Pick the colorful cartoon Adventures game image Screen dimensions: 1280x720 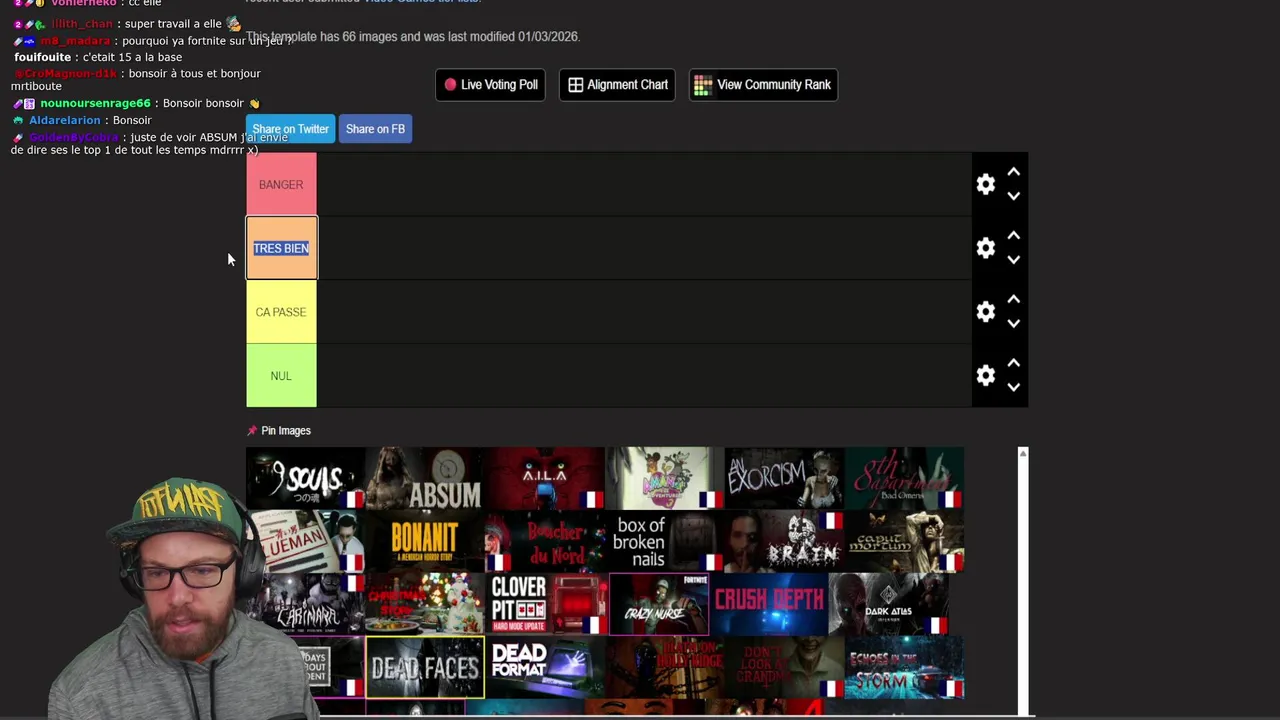pos(665,478)
